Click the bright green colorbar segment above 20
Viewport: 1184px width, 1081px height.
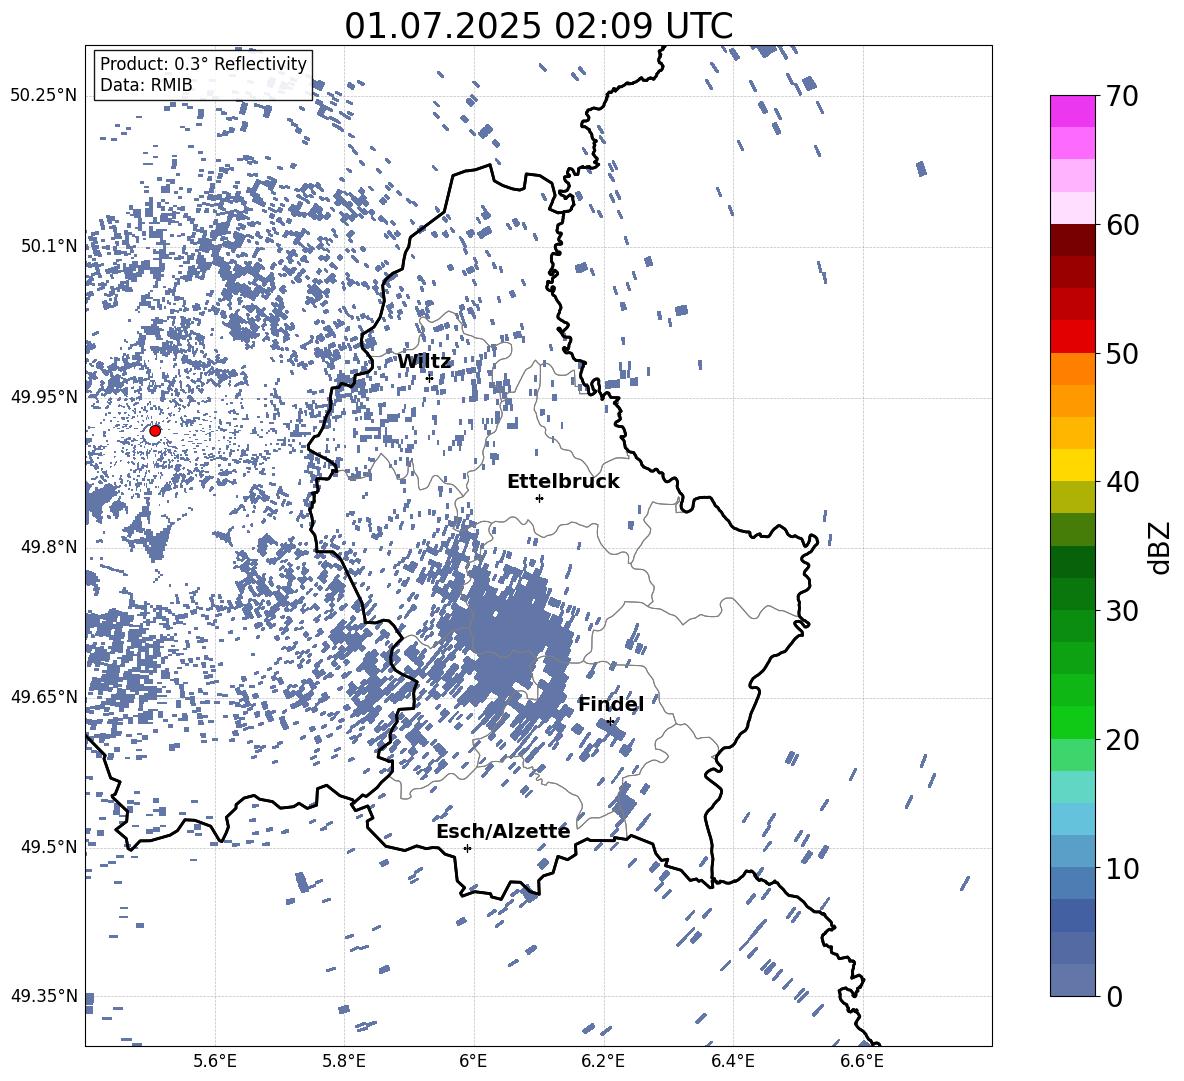pos(1072,722)
